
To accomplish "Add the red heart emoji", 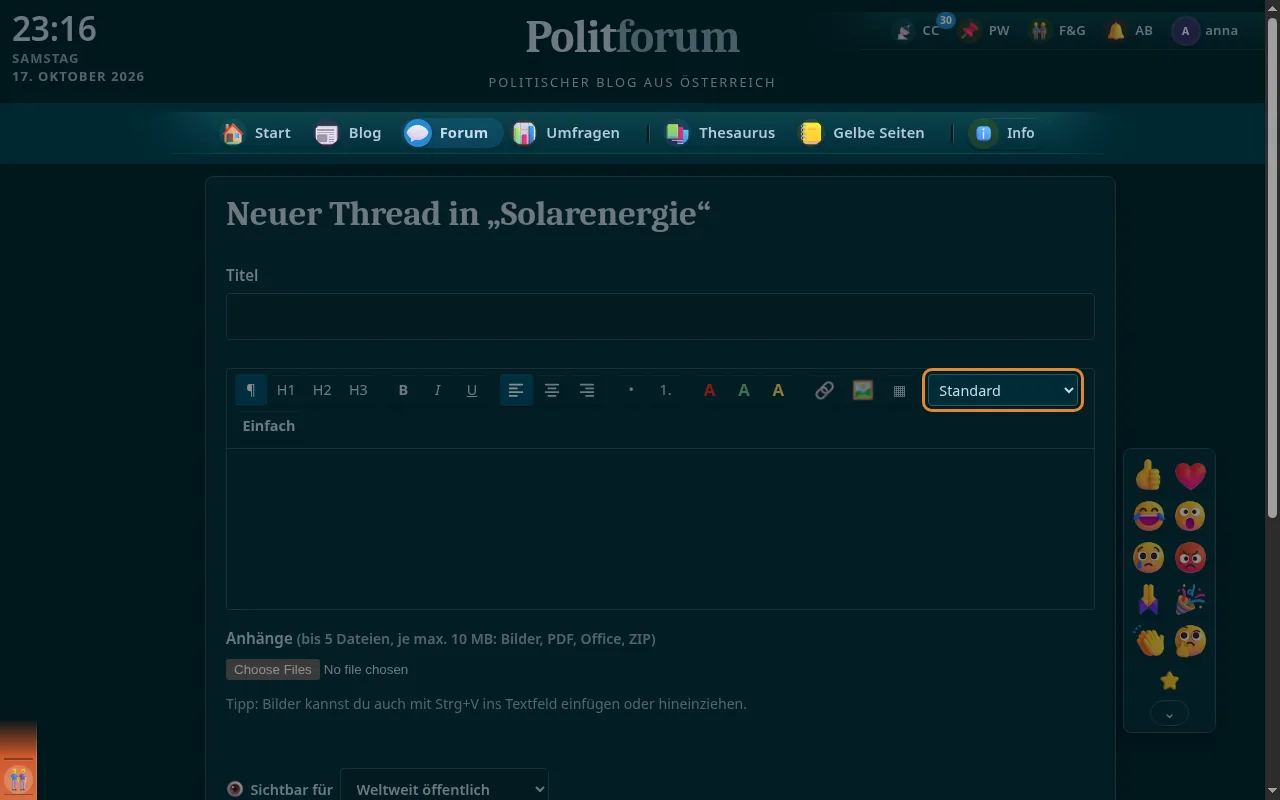I will point(1190,475).
